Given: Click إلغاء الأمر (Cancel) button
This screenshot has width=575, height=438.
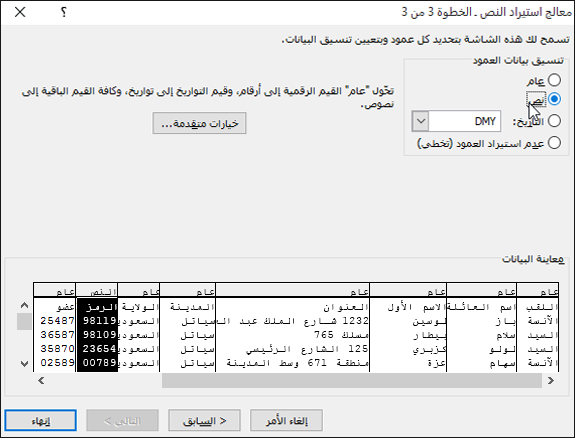Looking at the screenshot, I should 286,420.
